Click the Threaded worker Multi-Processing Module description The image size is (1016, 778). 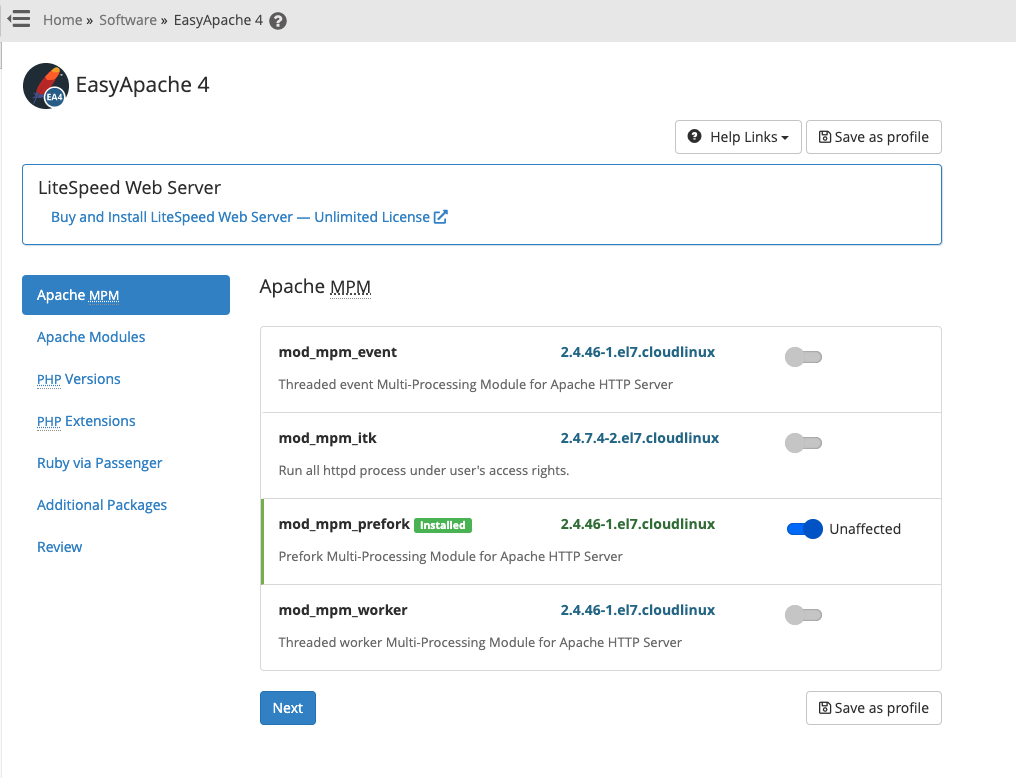click(x=480, y=643)
